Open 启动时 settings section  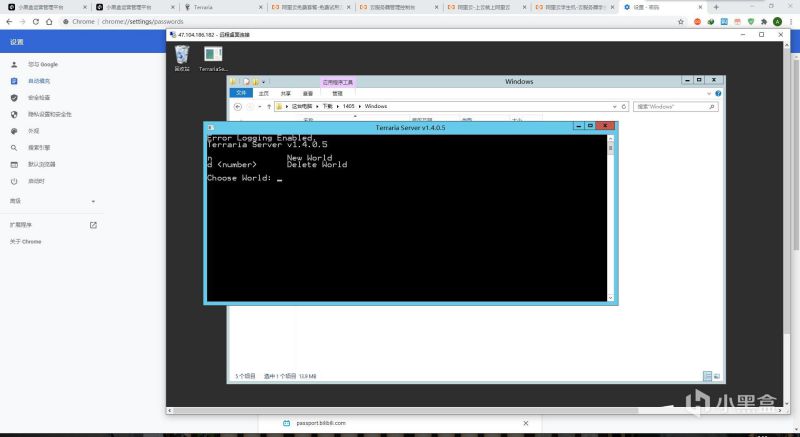pyautogui.click(x=36, y=182)
